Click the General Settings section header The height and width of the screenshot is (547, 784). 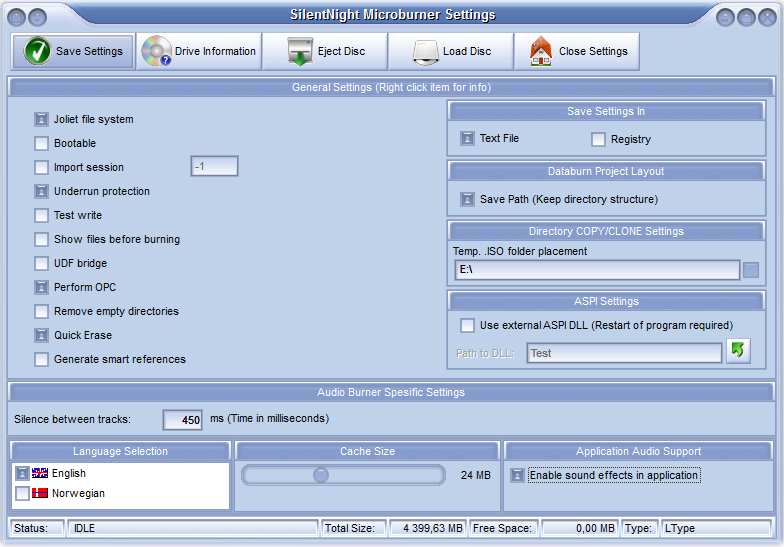(392, 87)
